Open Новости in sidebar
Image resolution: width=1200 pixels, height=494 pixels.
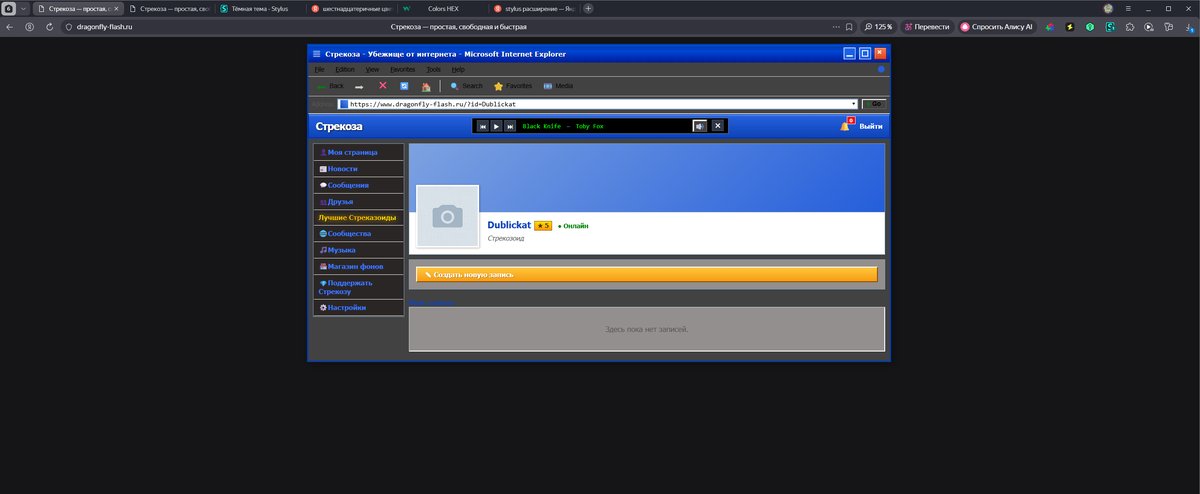[x=359, y=169]
